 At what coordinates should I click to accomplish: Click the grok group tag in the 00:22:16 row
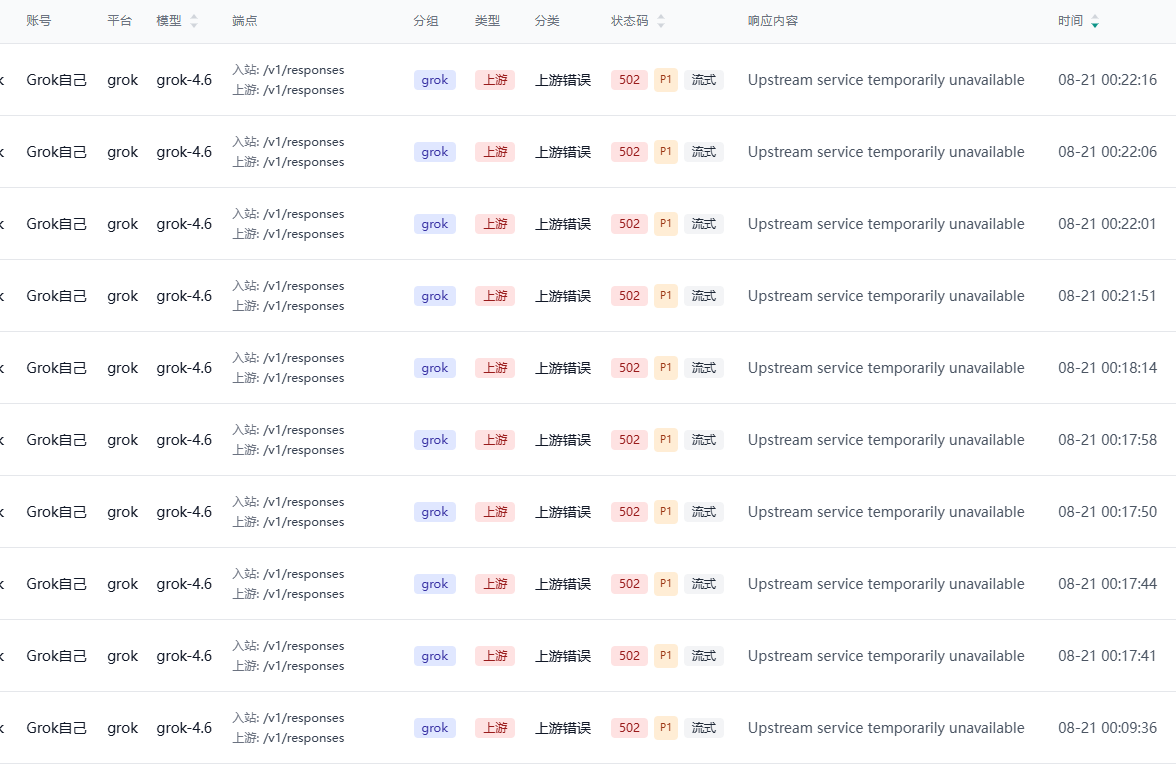click(x=435, y=80)
